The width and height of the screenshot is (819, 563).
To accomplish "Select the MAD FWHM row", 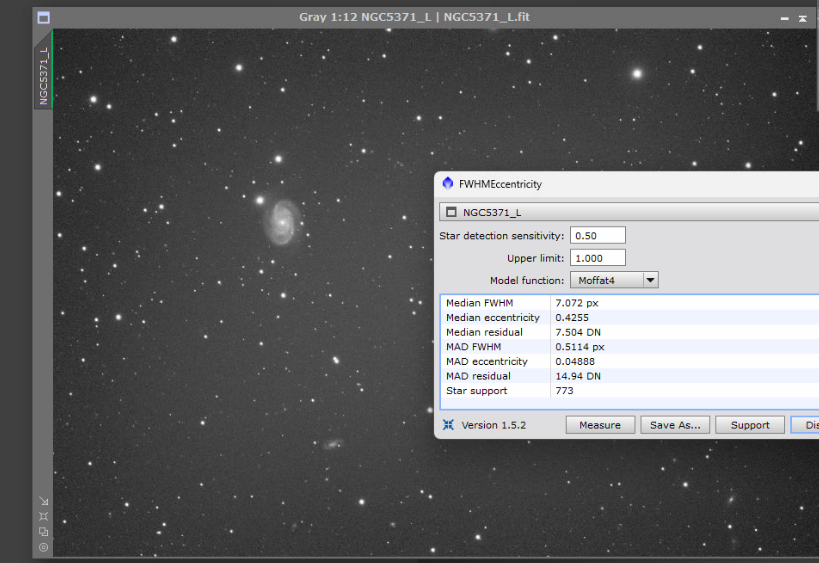I will 630,347.
